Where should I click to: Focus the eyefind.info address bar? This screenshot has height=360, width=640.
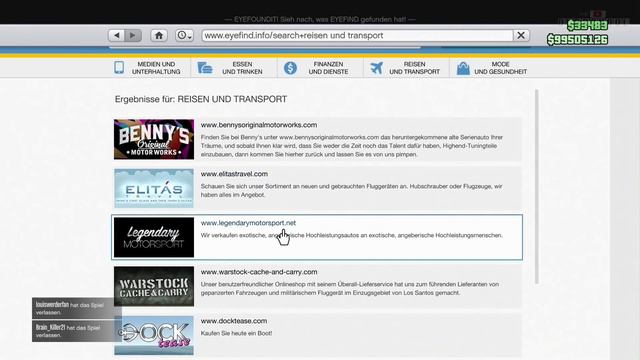point(357,36)
